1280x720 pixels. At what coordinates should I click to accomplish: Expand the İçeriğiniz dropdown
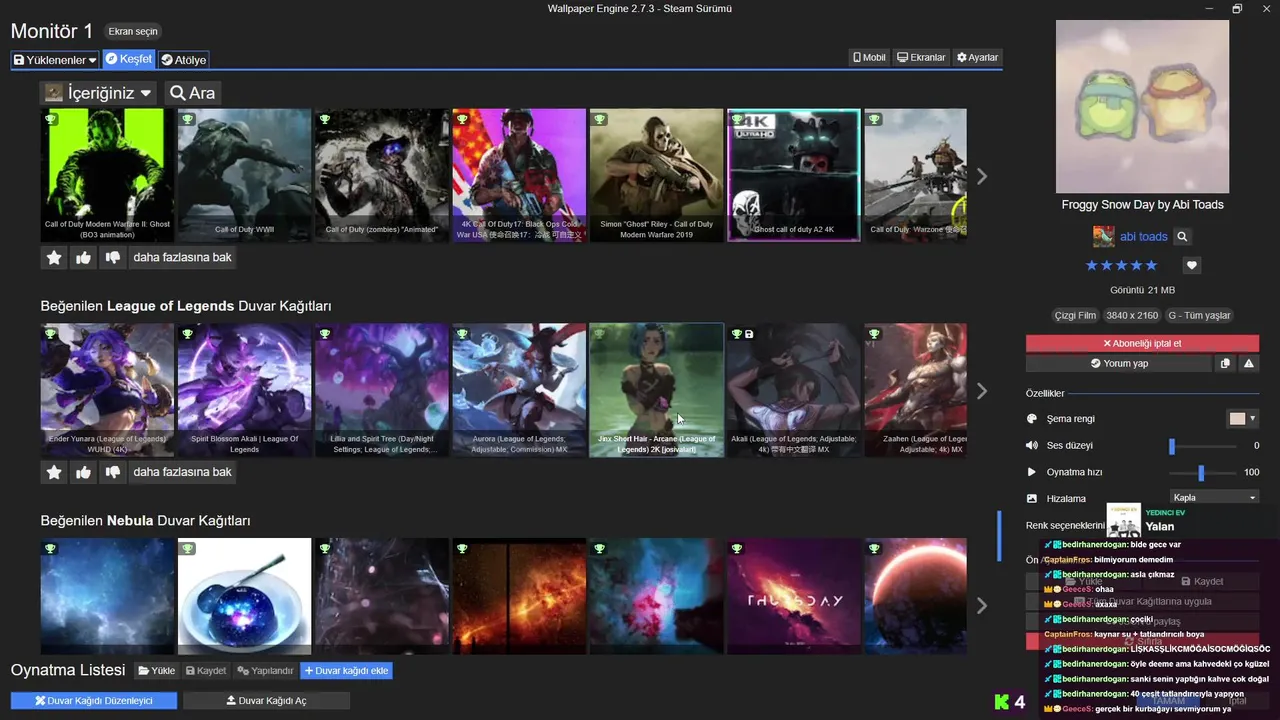point(98,93)
